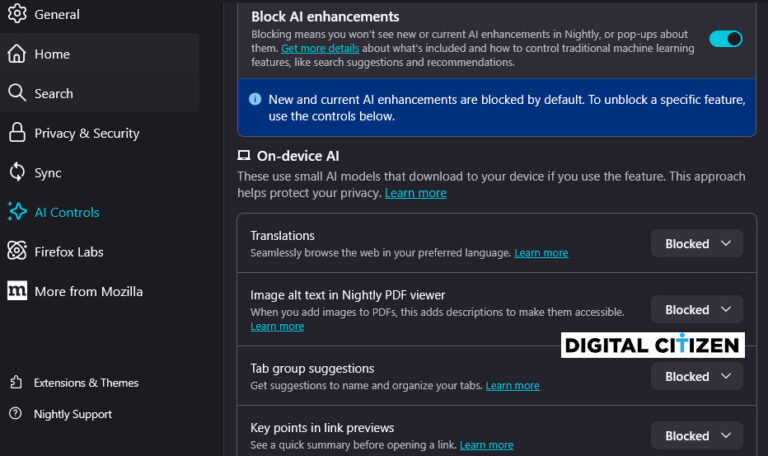Click the General gear icon
768x456 pixels.
(x=17, y=13)
